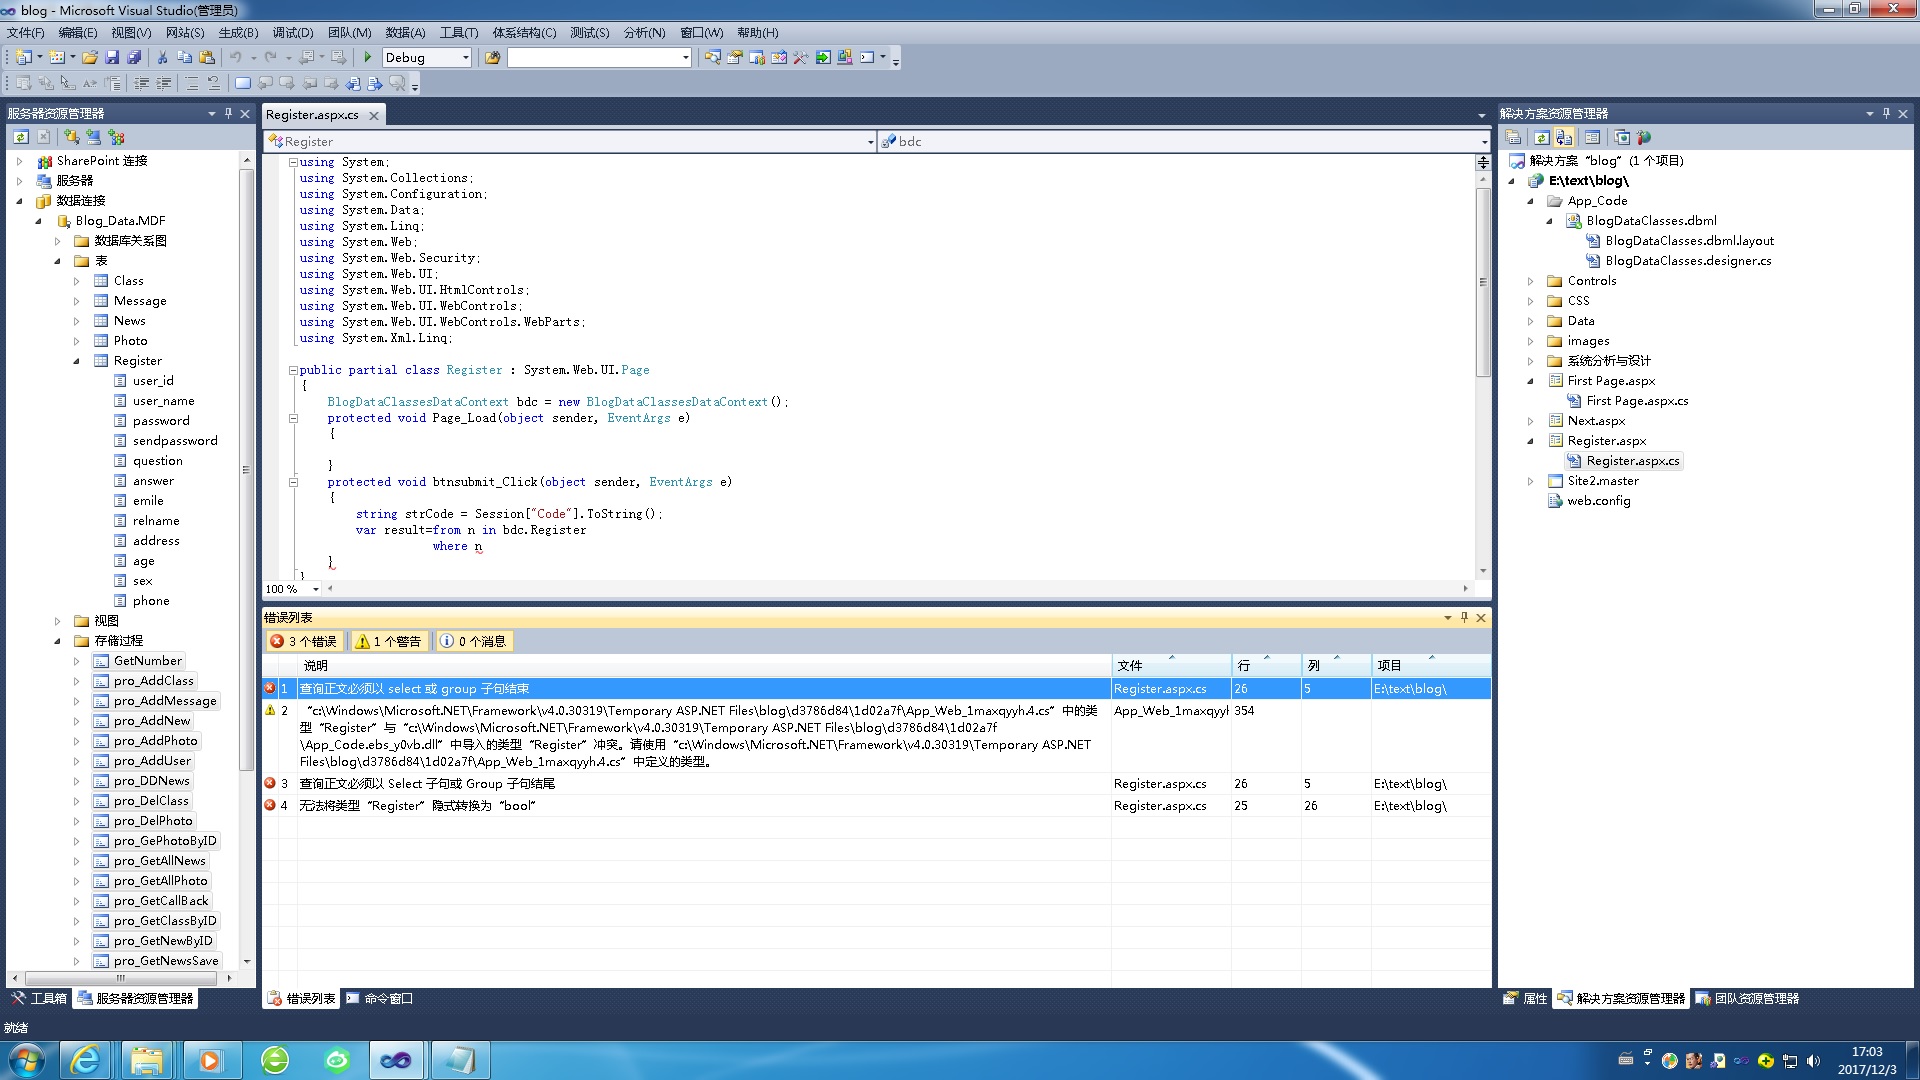Toggle a bookmark with the bookmark icon
This screenshot has height=1080, width=1920.
click(243, 84)
